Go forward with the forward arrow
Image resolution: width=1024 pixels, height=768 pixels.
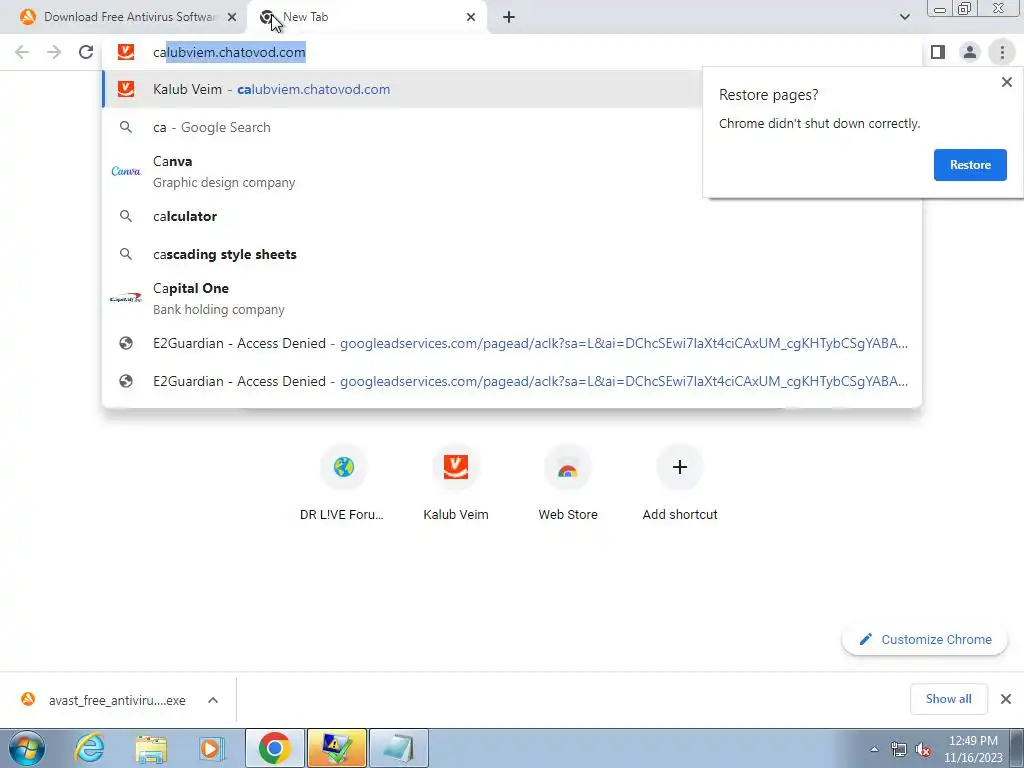coord(54,52)
